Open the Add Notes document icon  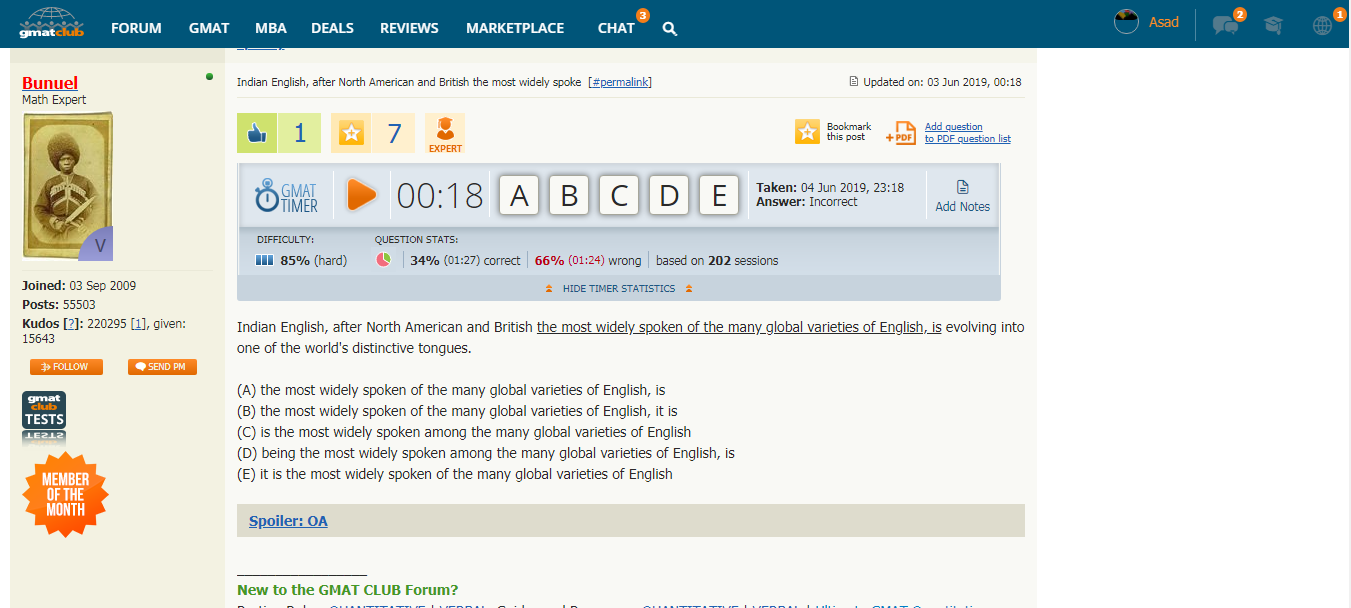pos(963,187)
